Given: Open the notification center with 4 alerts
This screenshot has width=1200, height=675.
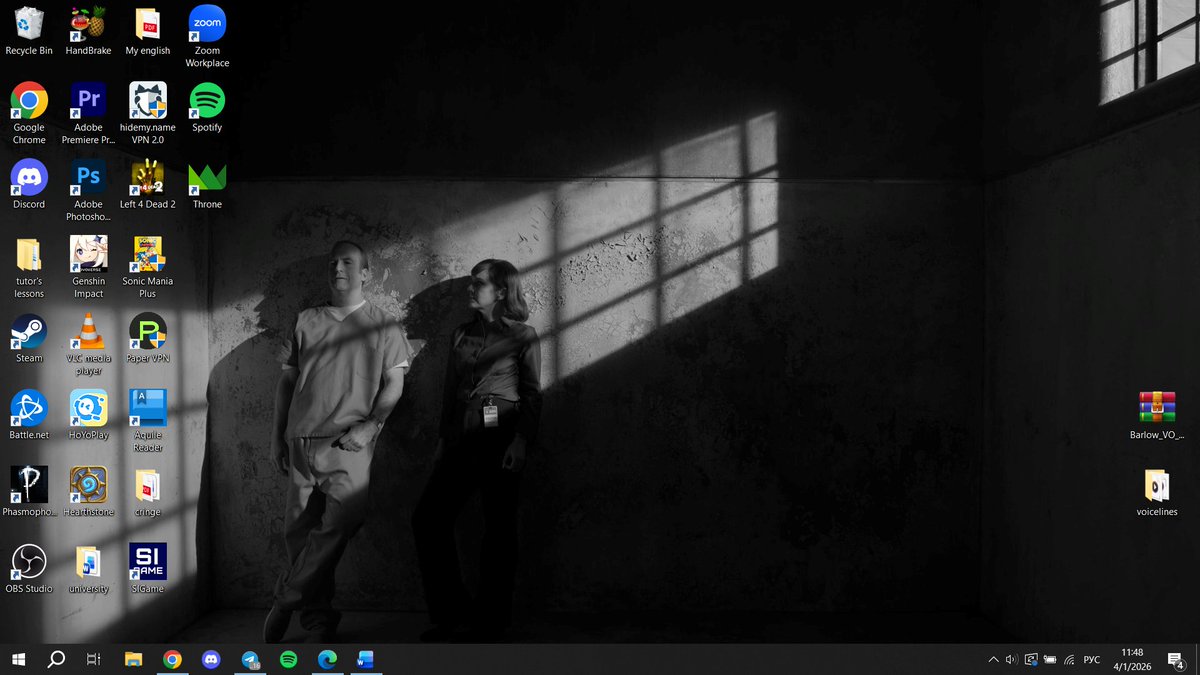Looking at the screenshot, I should pyautogui.click(x=1178, y=660).
